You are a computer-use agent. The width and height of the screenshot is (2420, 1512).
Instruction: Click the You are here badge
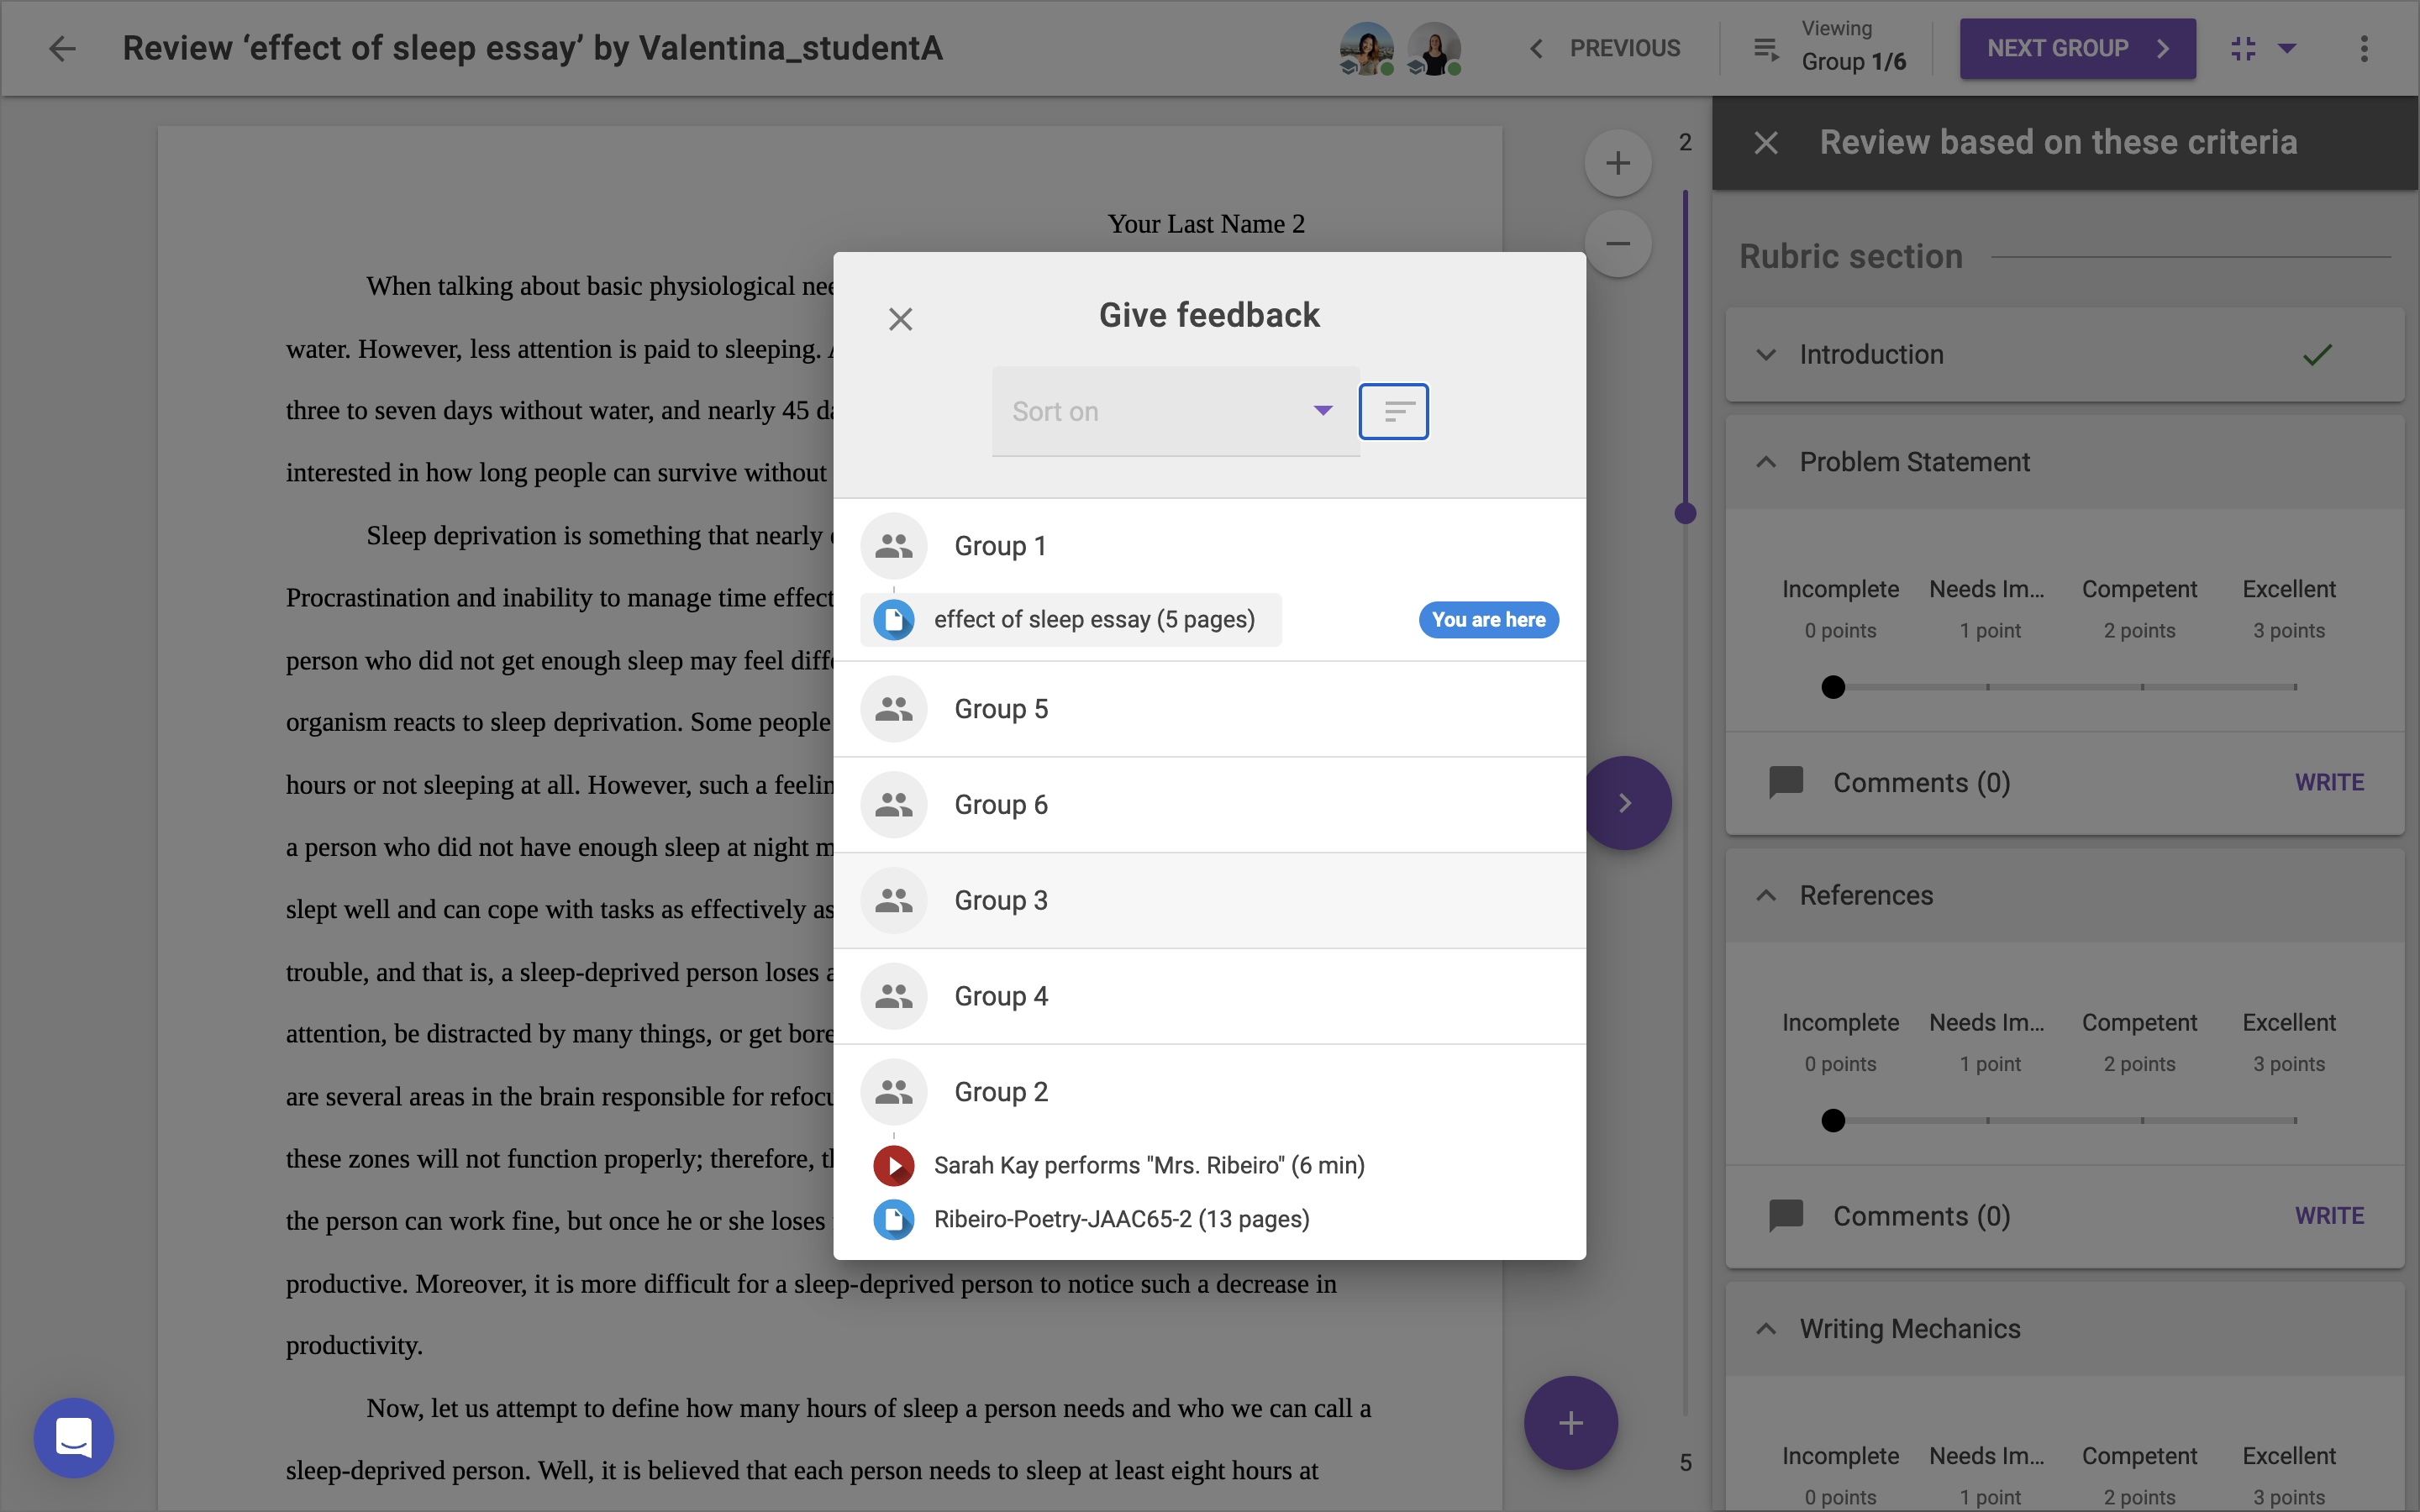1488,619
